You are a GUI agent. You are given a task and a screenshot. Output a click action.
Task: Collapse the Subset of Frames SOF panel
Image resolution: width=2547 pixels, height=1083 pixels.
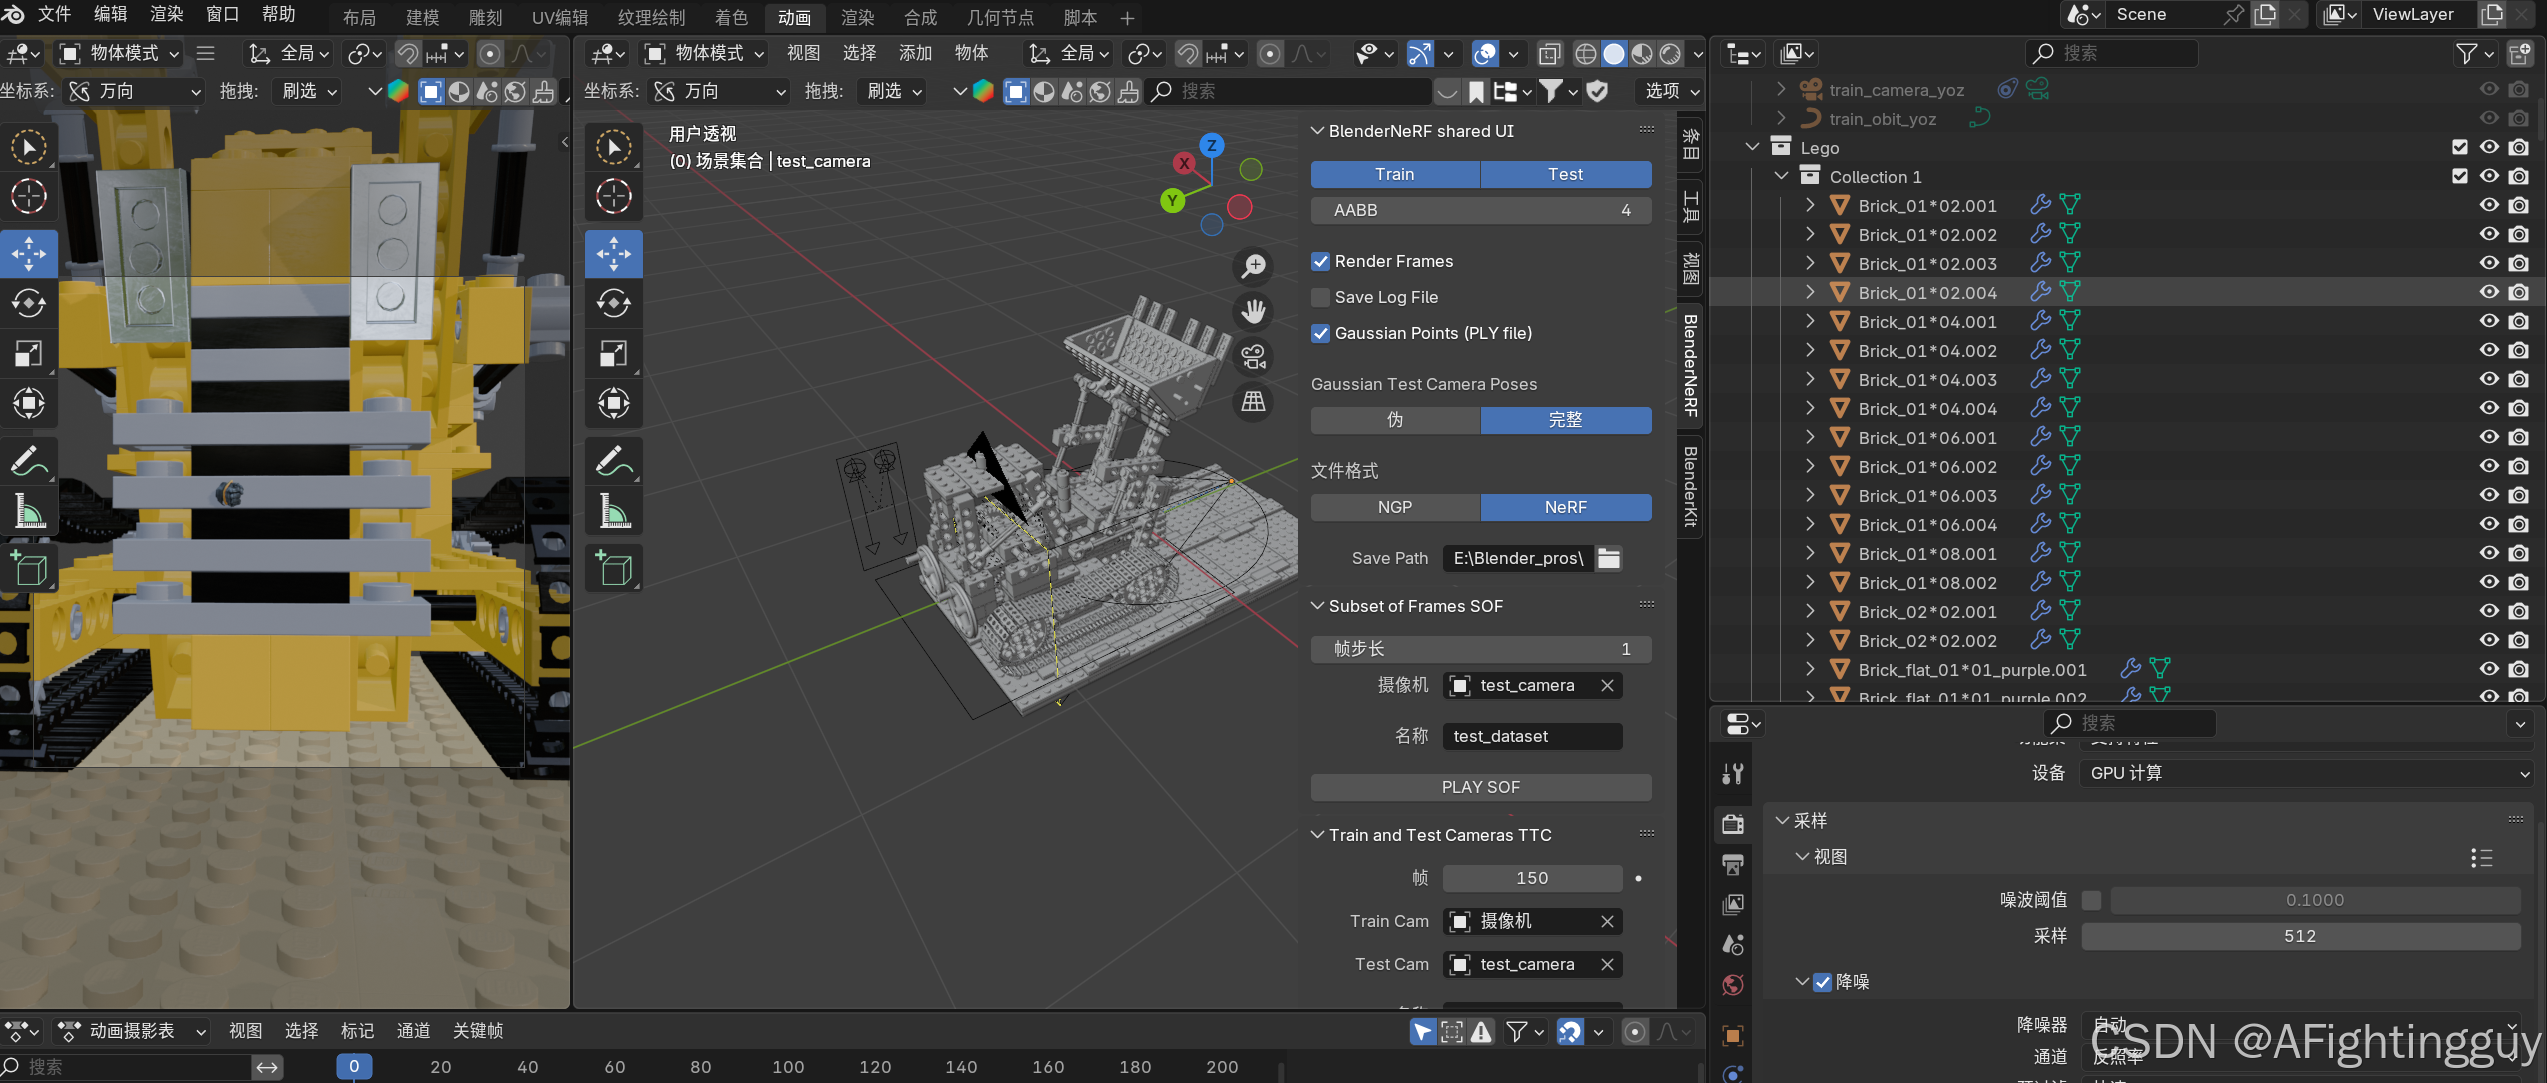pos(1318,606)
